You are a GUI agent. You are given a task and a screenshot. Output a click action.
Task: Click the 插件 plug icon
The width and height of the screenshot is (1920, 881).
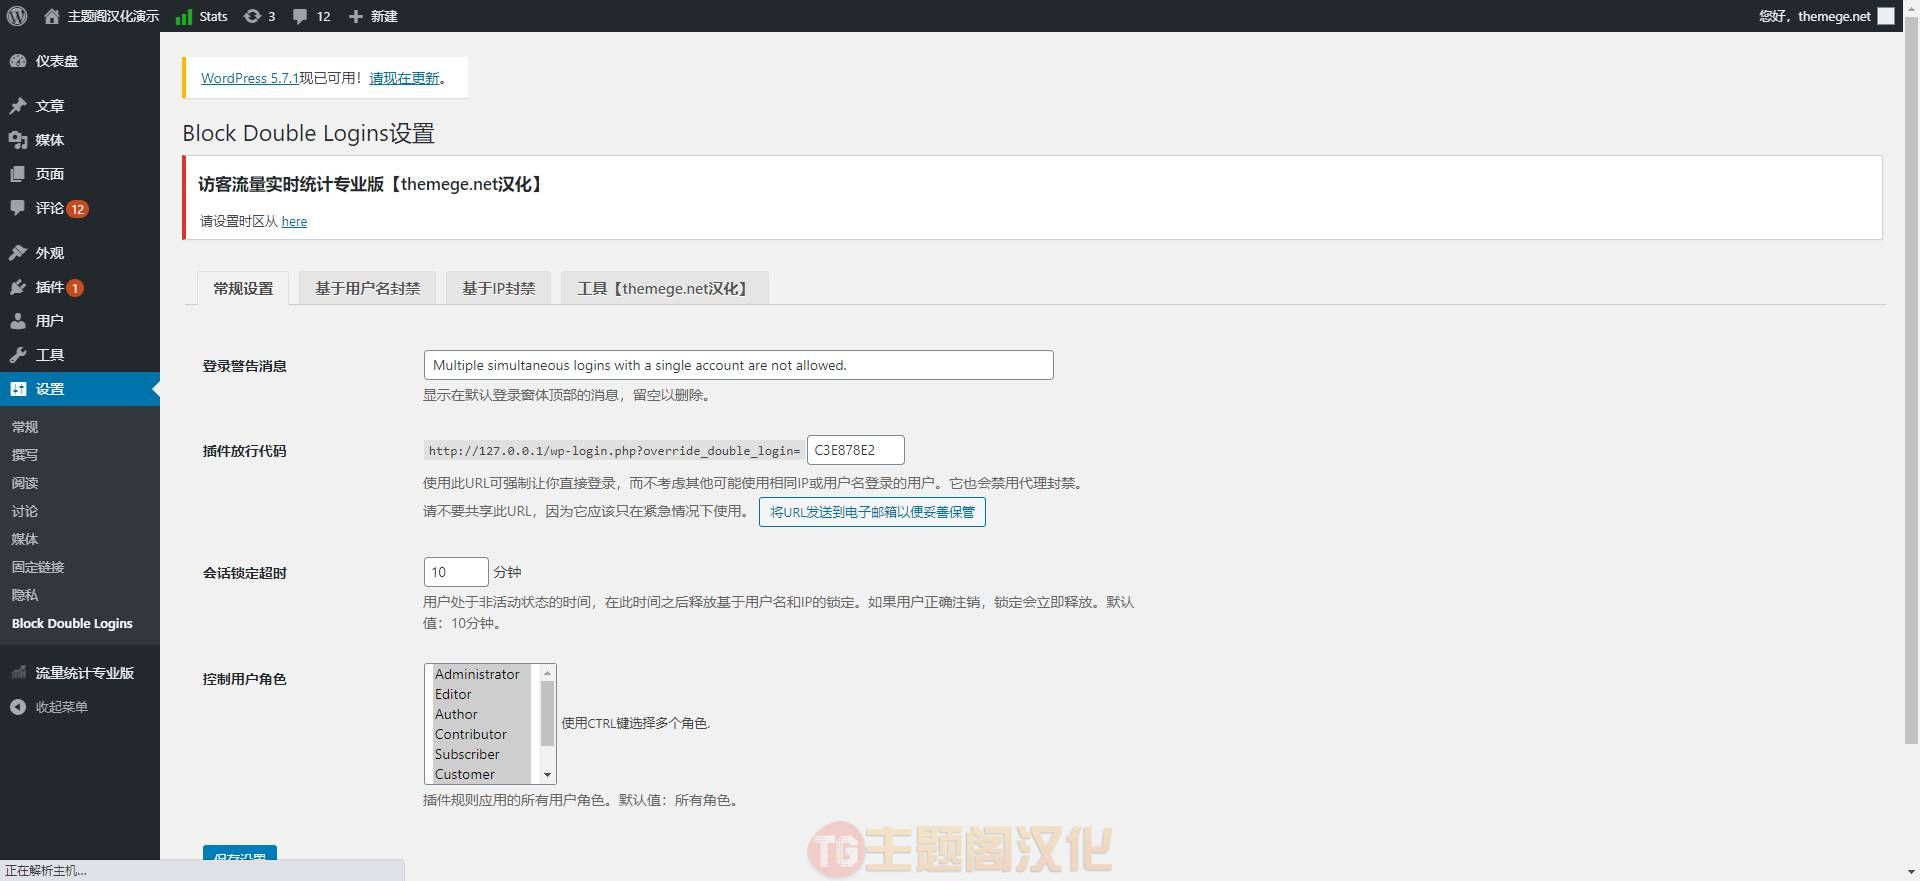pos(18,287)
